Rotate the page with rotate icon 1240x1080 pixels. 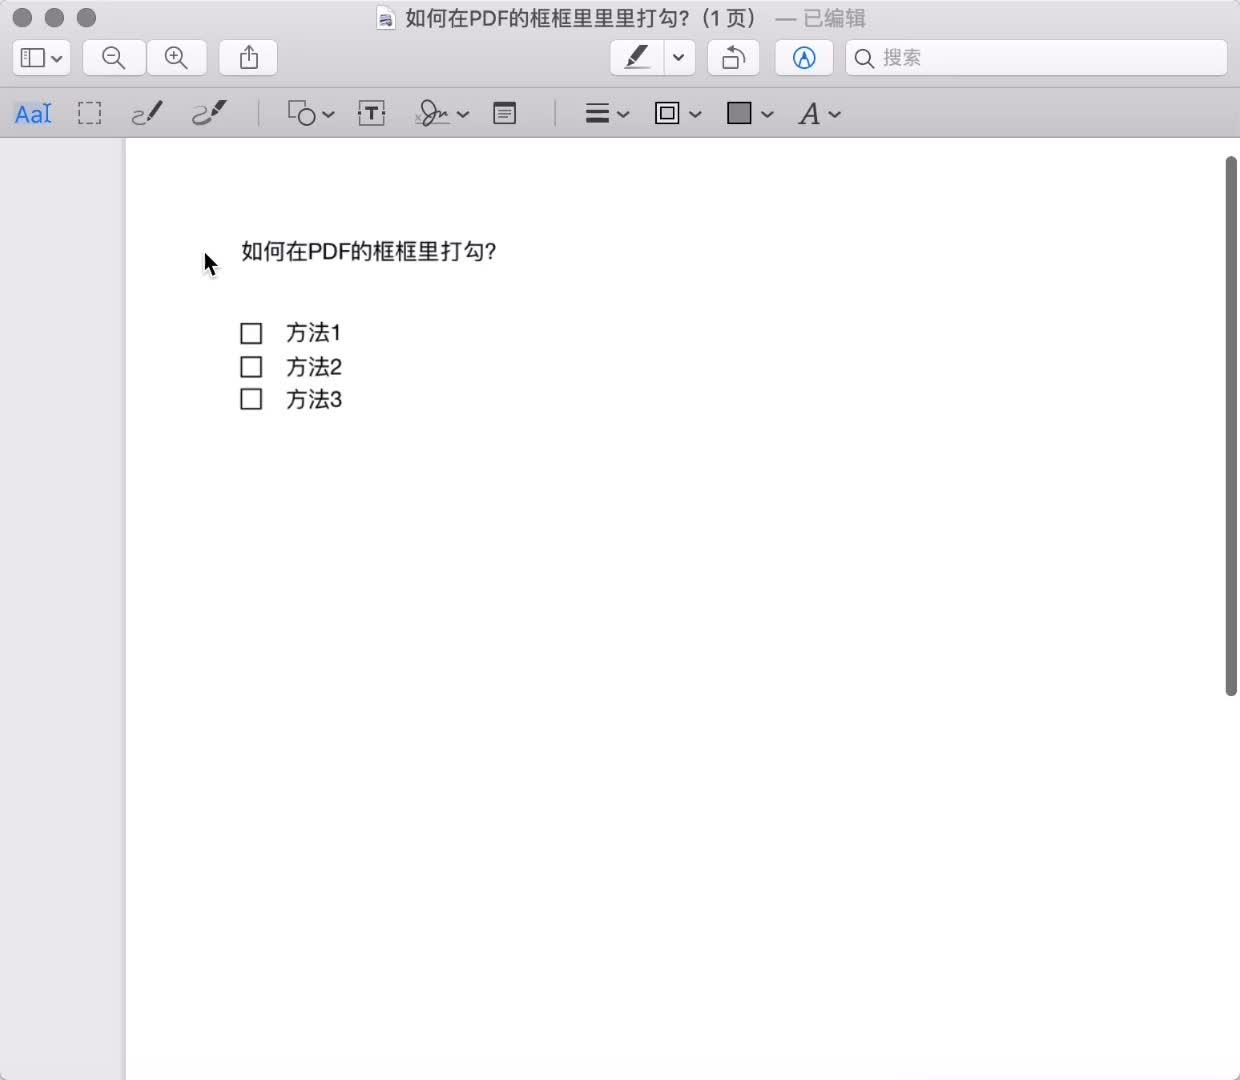click(x=733, y=58)
